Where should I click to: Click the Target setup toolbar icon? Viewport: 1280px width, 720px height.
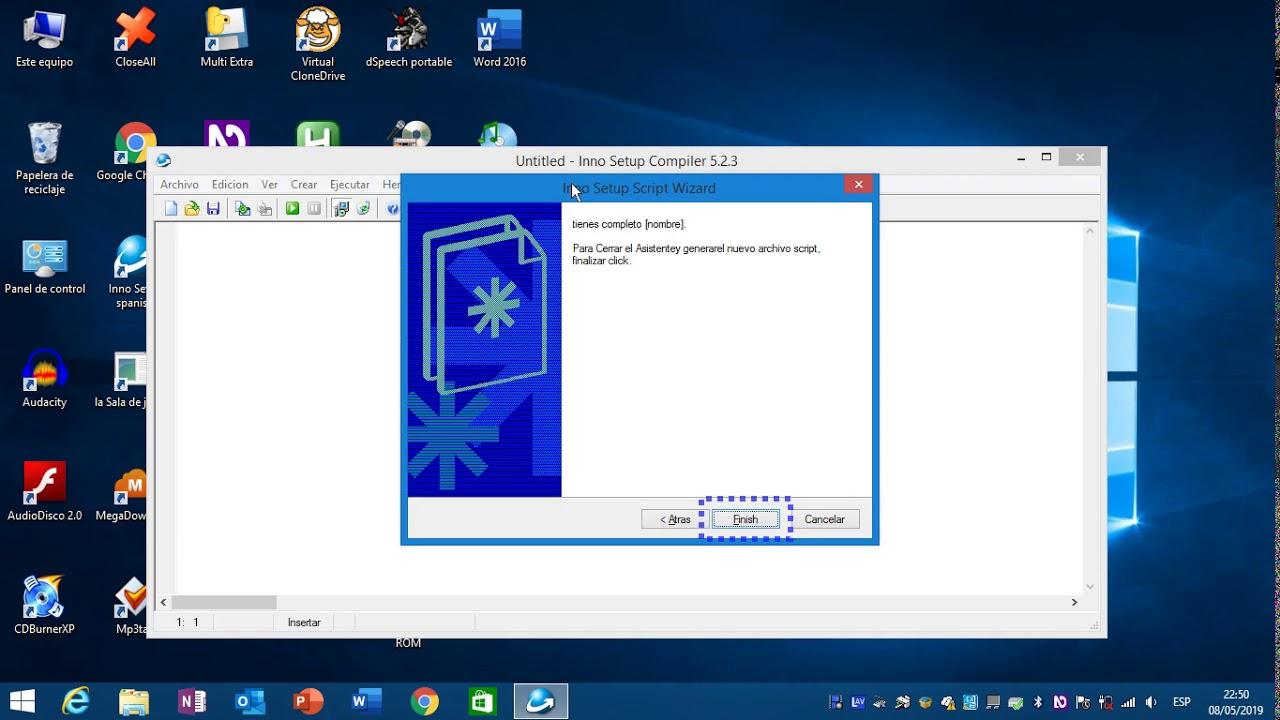[341, 208]
